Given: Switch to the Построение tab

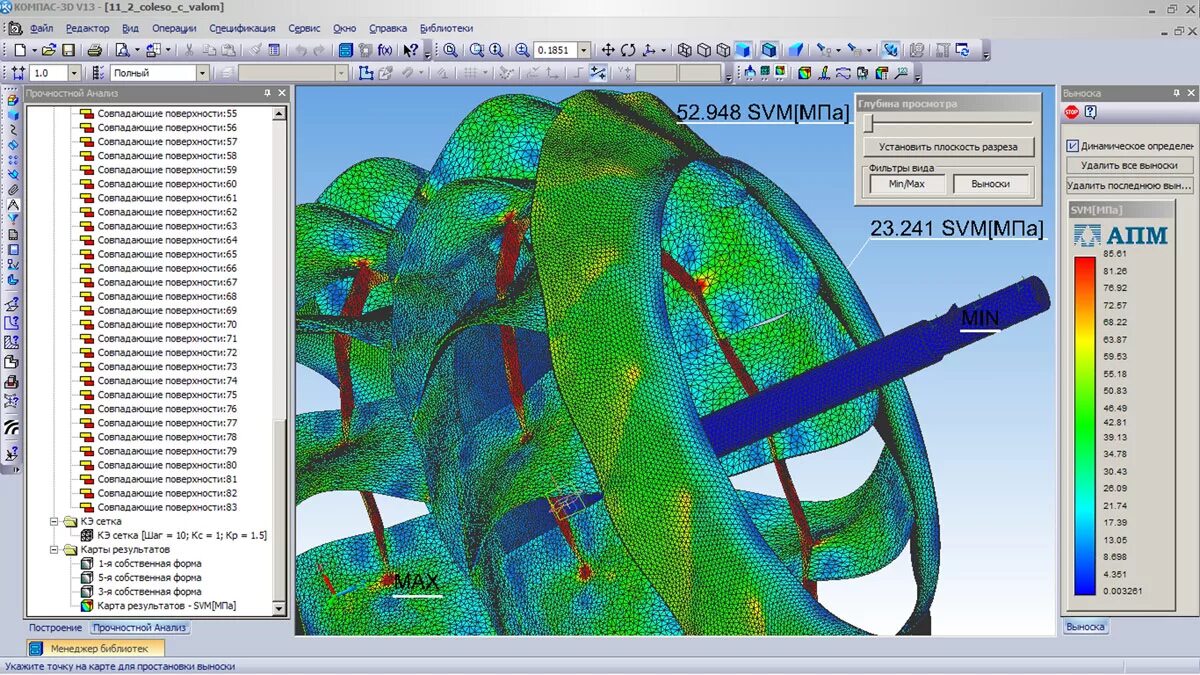Looking at the screenshot, I should tap(55, 628).
